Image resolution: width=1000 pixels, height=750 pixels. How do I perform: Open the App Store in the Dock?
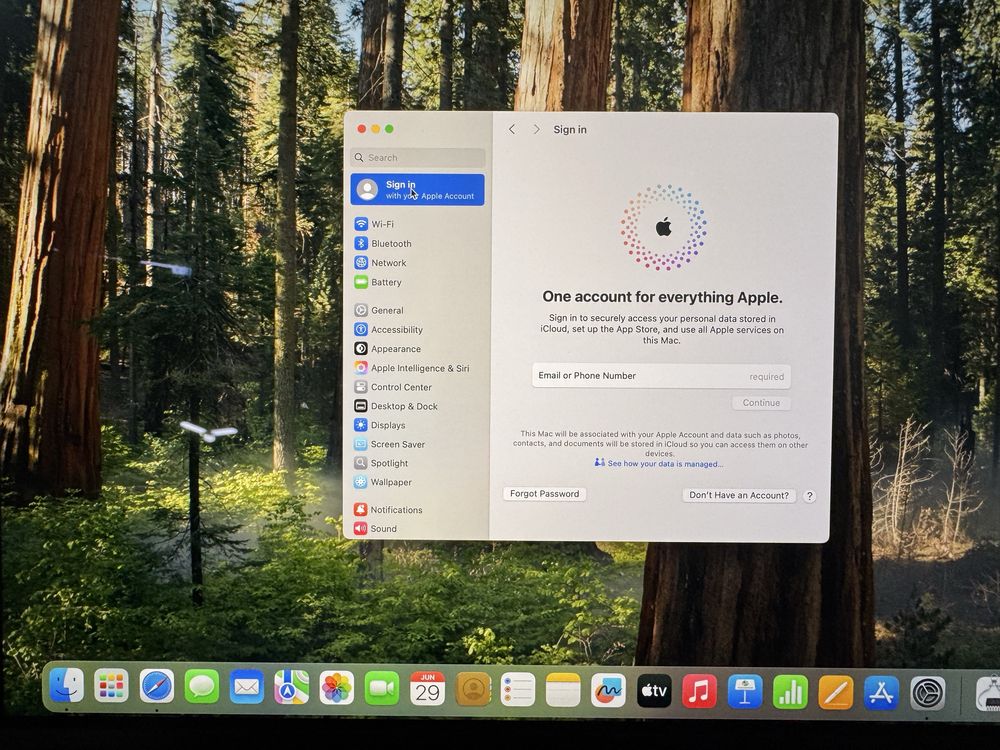(881, 693)
